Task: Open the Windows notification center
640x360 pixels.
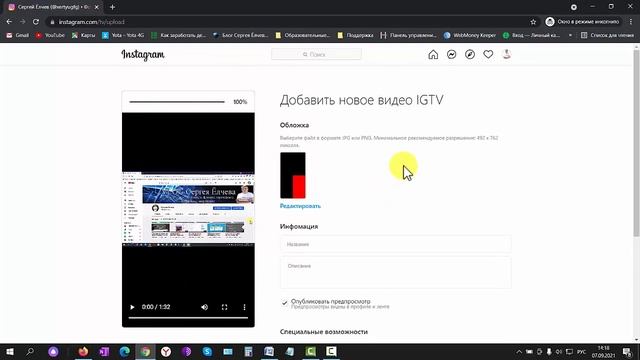Action: click(627, 352)
